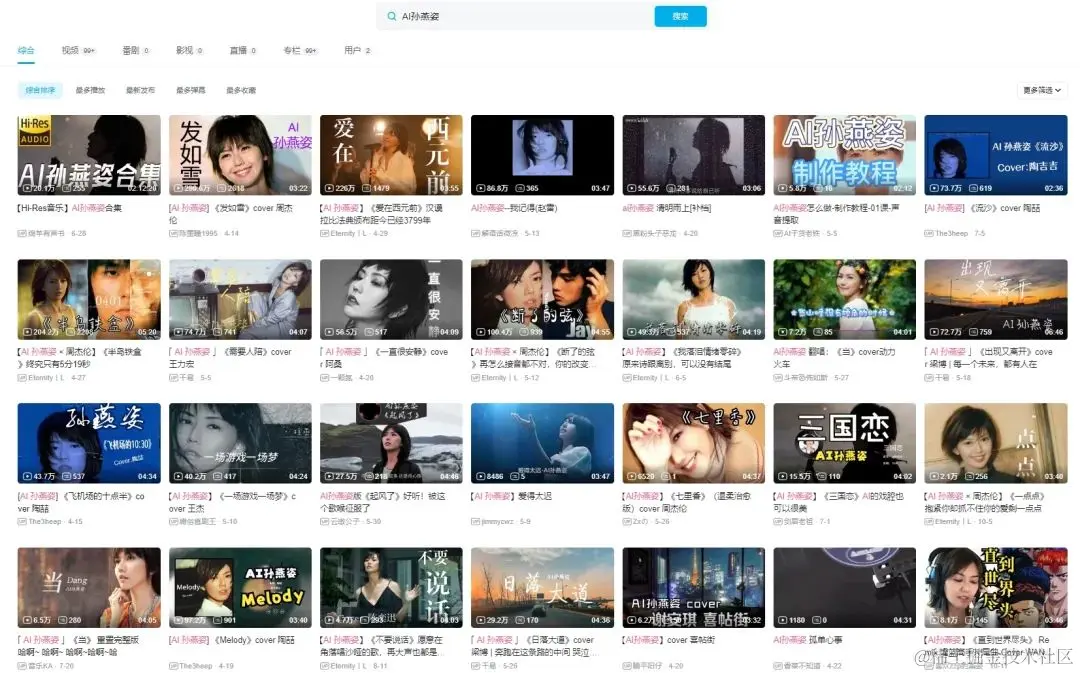This screenshot has height=673, width=1080.
Task: Click UP icon beside 千暑 under 需要人陪
Action: point(174,377)
